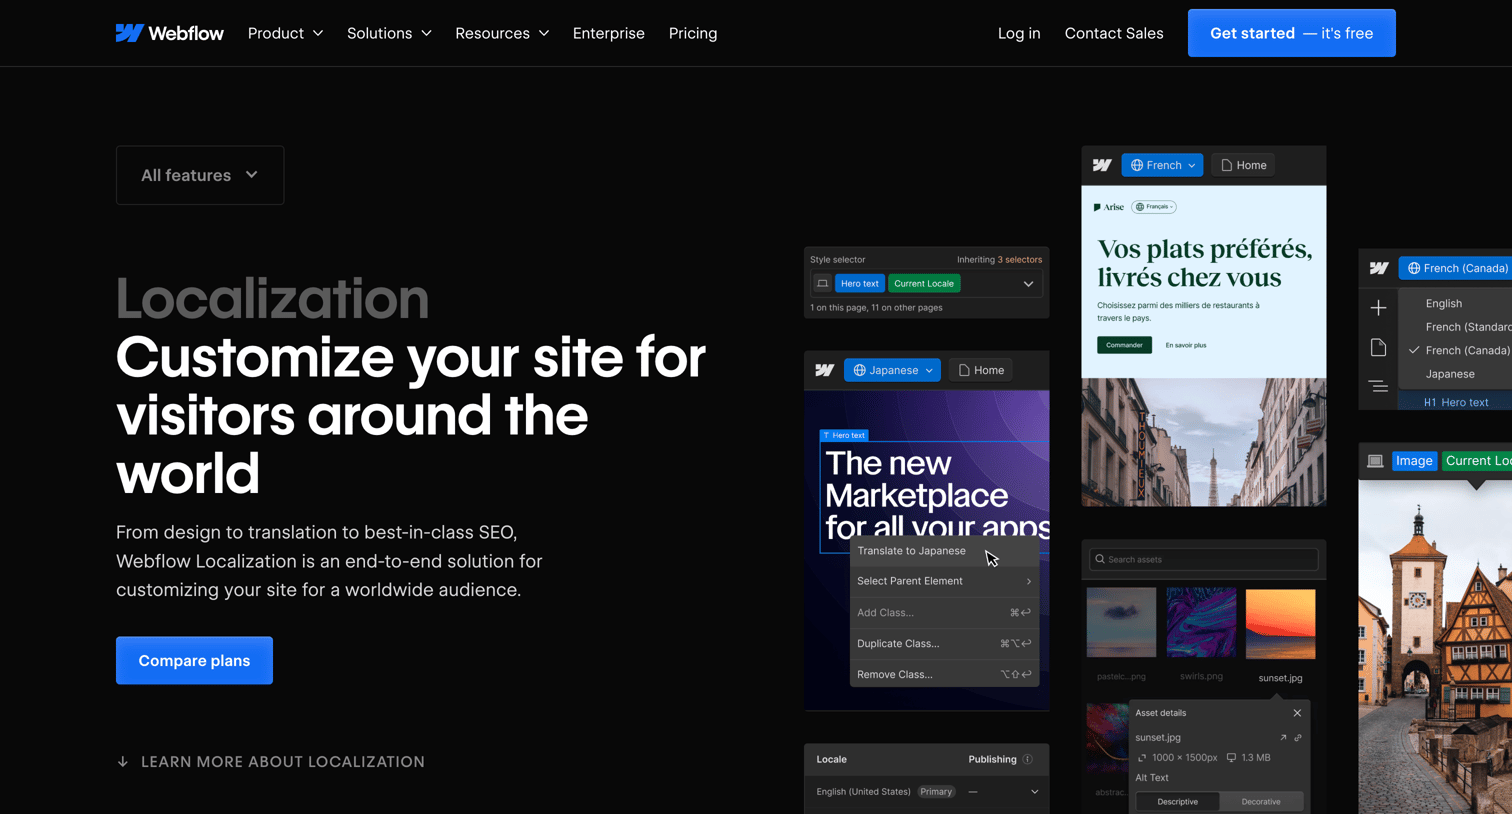This screenshot has height=814, width=1512.
Task: Click the Hero text label on canvas
Action: (x=844, y=435)
